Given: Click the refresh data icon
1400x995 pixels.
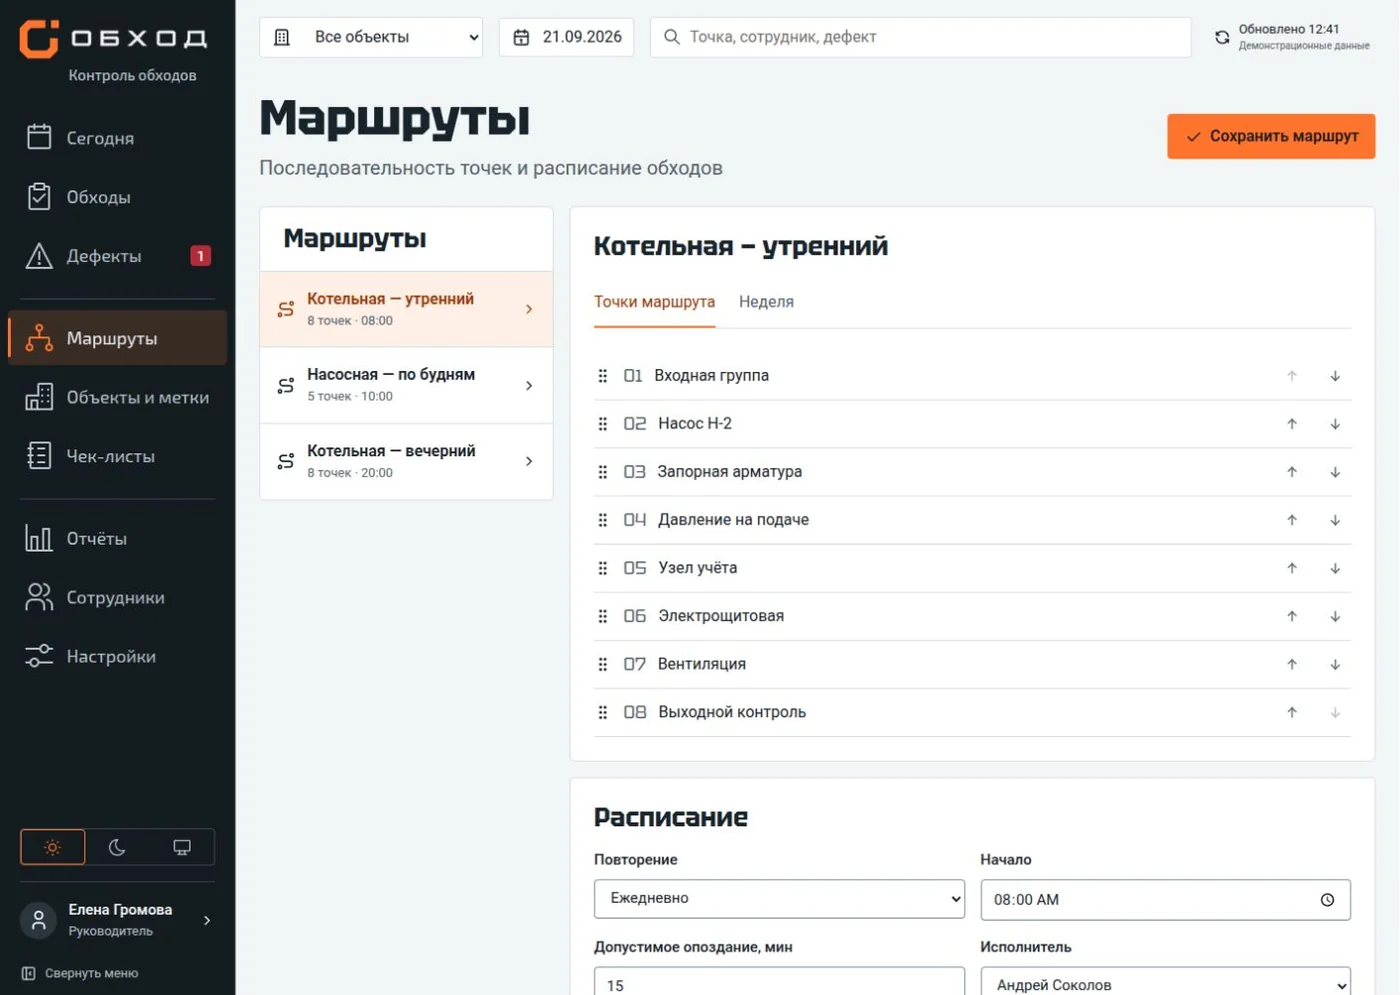Looking at the screenshot, I should coord(1222,37).
